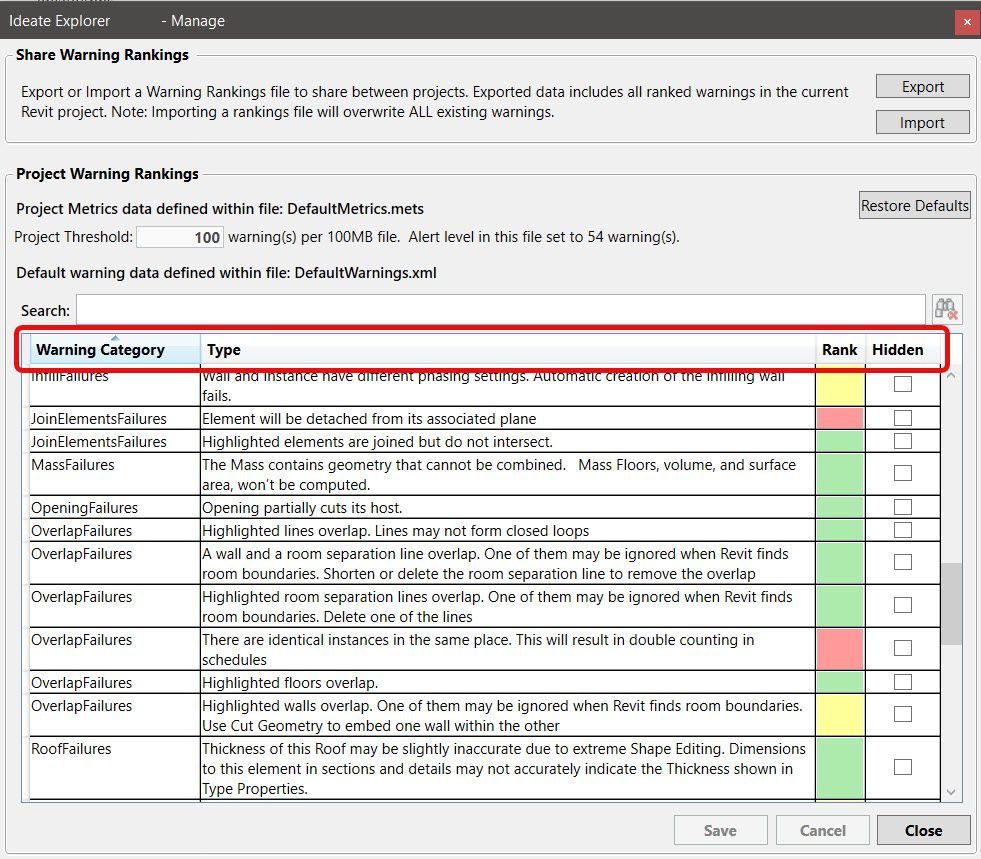Select 'Highlighted lines overlap' type cell
Image resolution: width=981 pixels, height=859 pixels.
coord(507,531)
